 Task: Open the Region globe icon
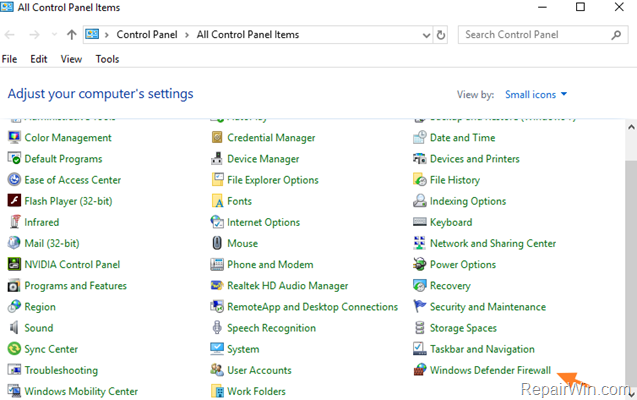click(x=14, y=307)
